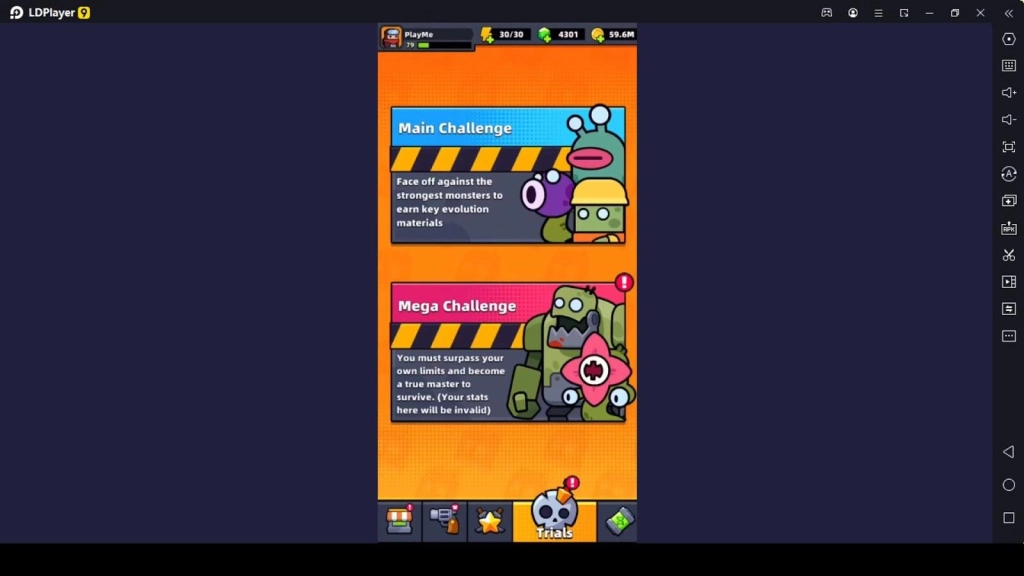Screen dimensions: 1024x576
Task: Open the Main Challenge banner
Action: tap(507, 175)
